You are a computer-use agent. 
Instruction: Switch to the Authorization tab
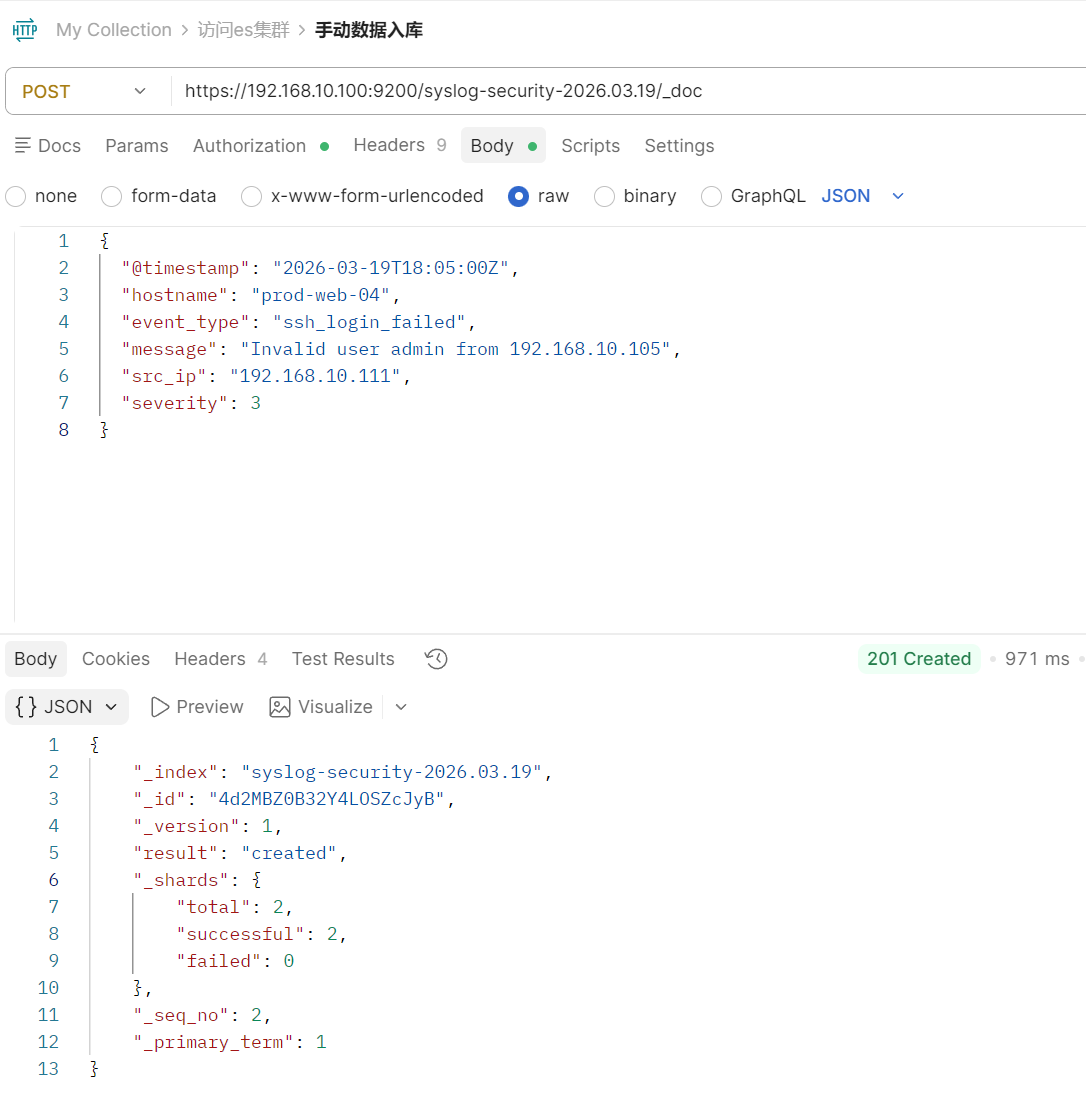coord(249,146)
